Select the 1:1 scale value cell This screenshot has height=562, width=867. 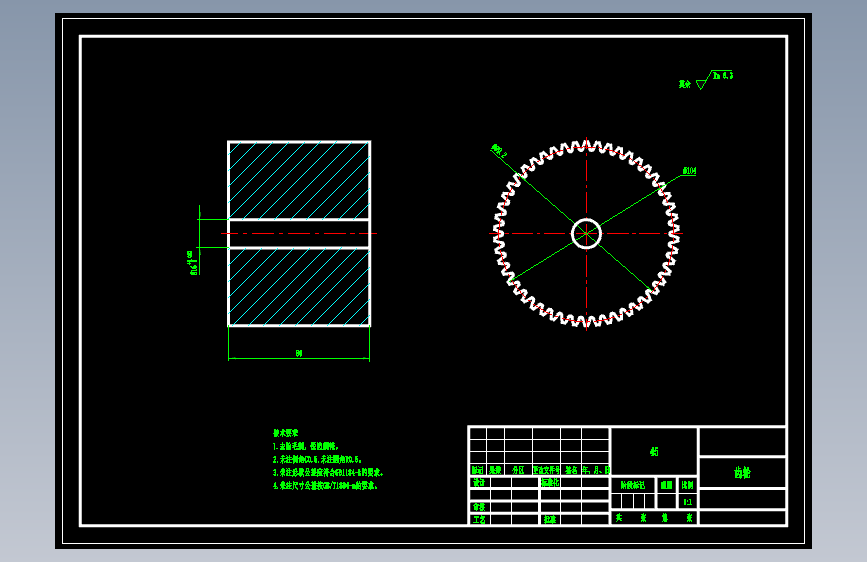click(x=687, y=502)
